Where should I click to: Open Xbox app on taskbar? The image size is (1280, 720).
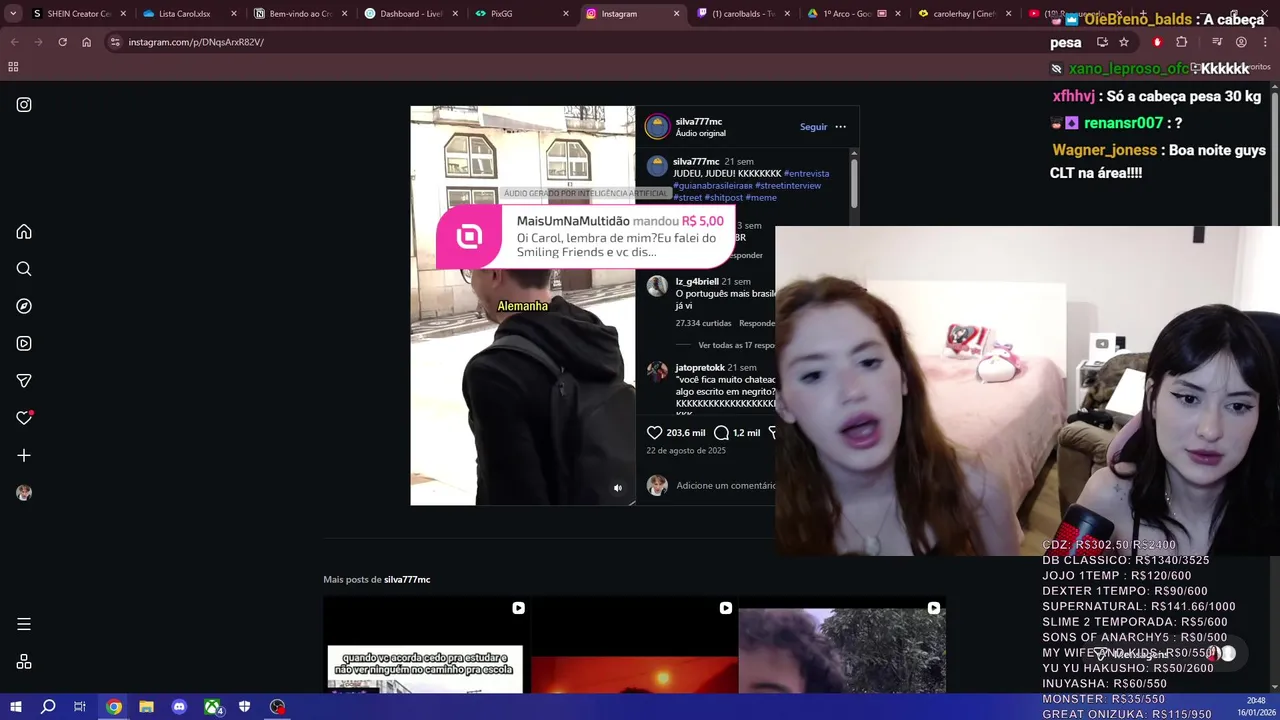point(213,707)
